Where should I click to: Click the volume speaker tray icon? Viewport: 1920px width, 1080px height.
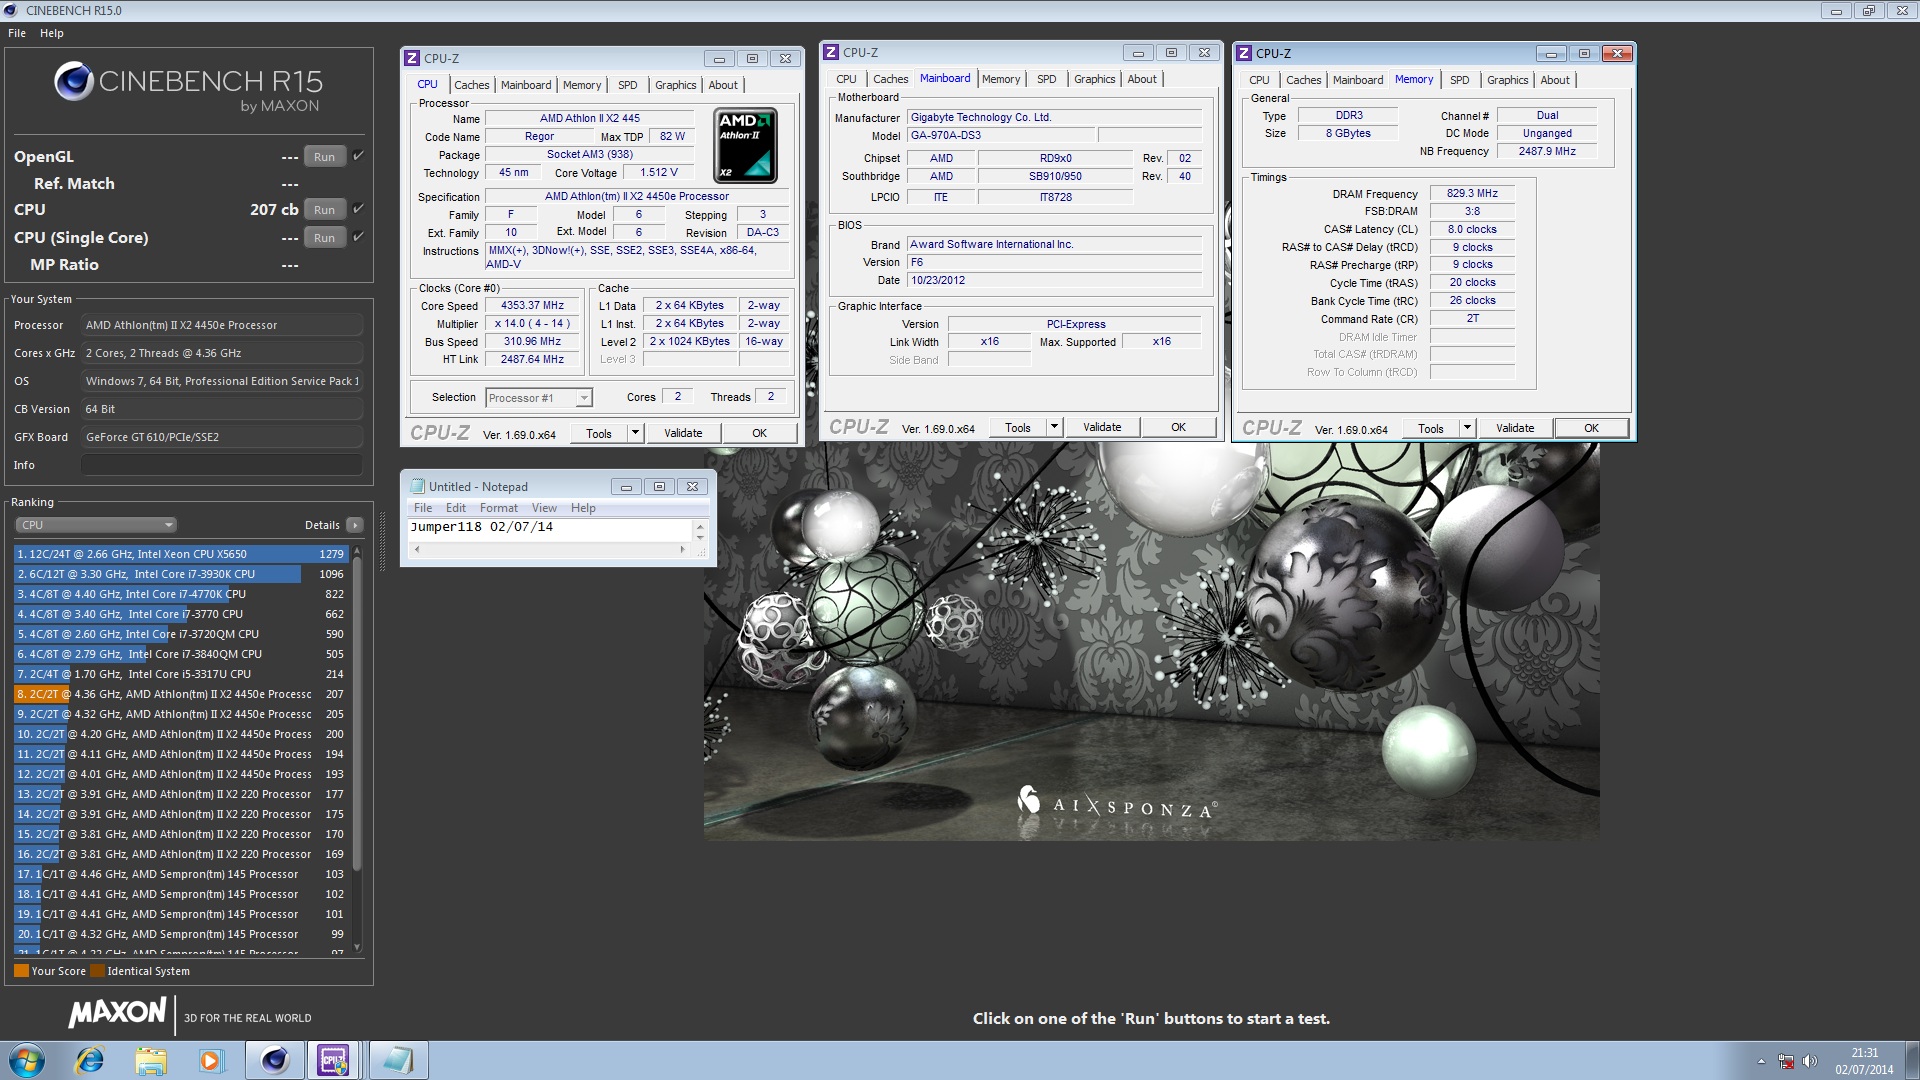click(x=1809, y=1061)
